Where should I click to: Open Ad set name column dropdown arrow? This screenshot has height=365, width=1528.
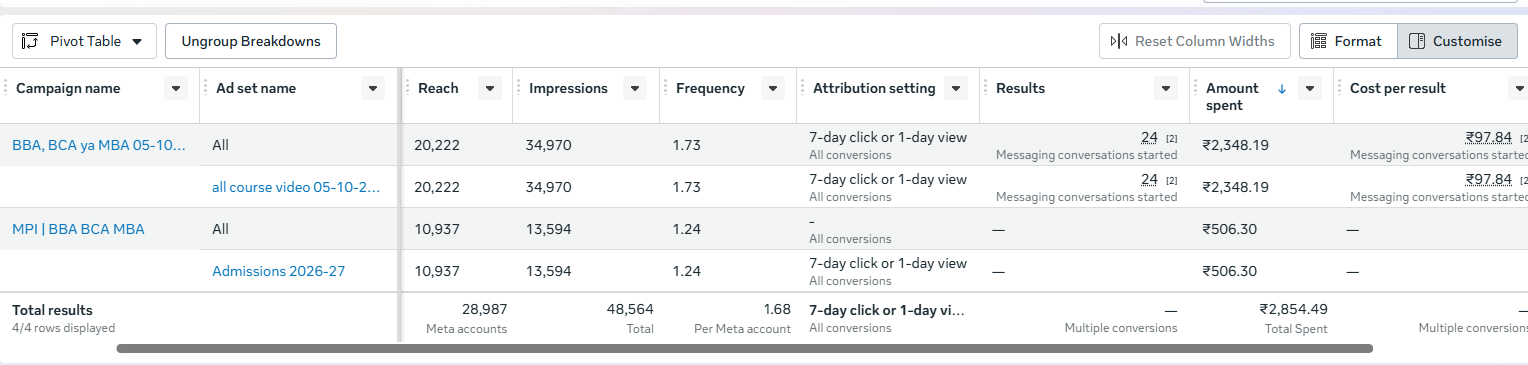click(x=373, y=89)
